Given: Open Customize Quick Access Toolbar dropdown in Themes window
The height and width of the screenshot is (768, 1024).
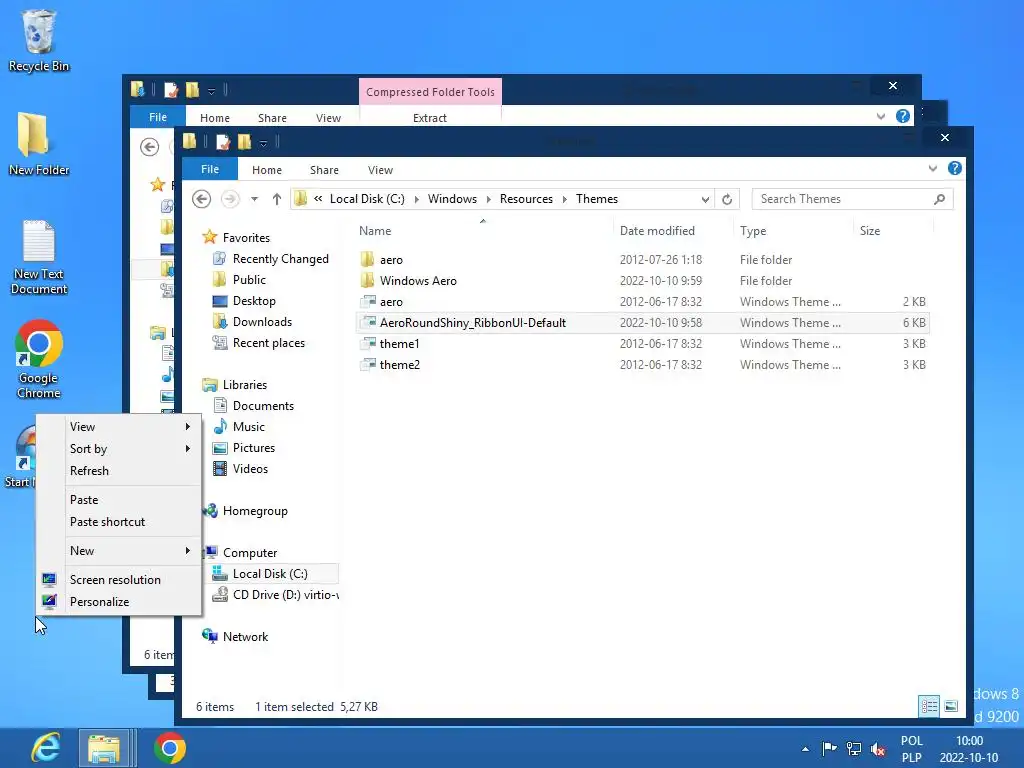Looking at the screenshot, I should point(263,142).
